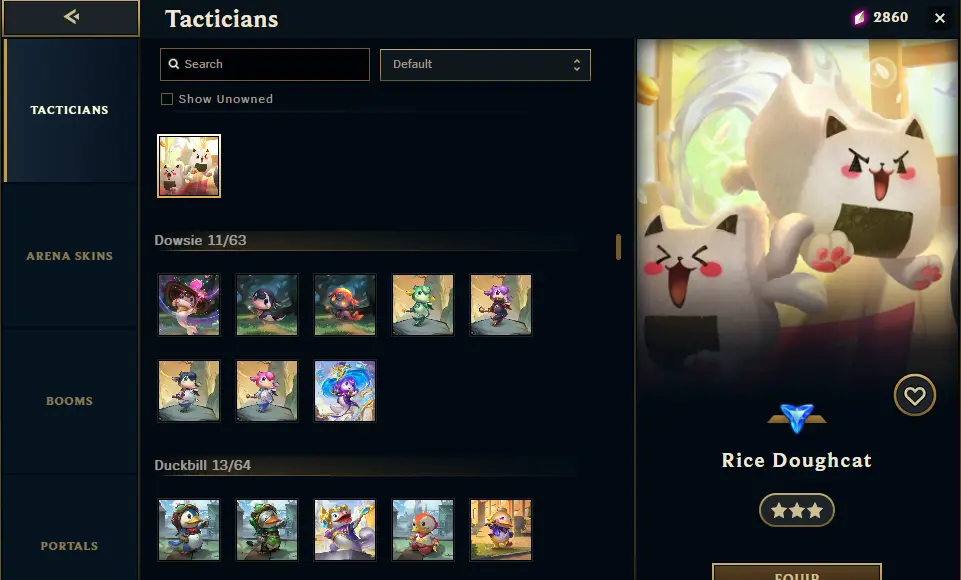Go to the Portals tab
This screenshot has width=961, height=580.
point(69,546)
